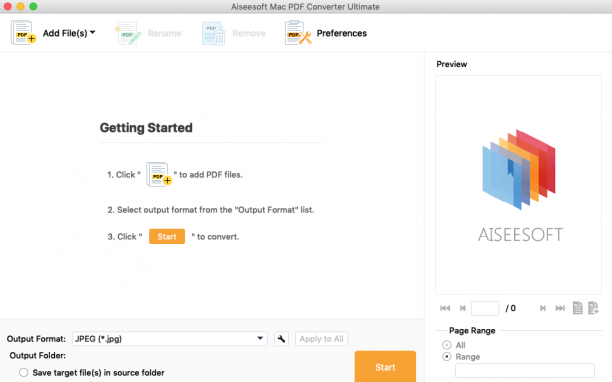Open Preferences via the wrench icon
The height and width of the screenshot is (382, 612).
coord(298,33)
